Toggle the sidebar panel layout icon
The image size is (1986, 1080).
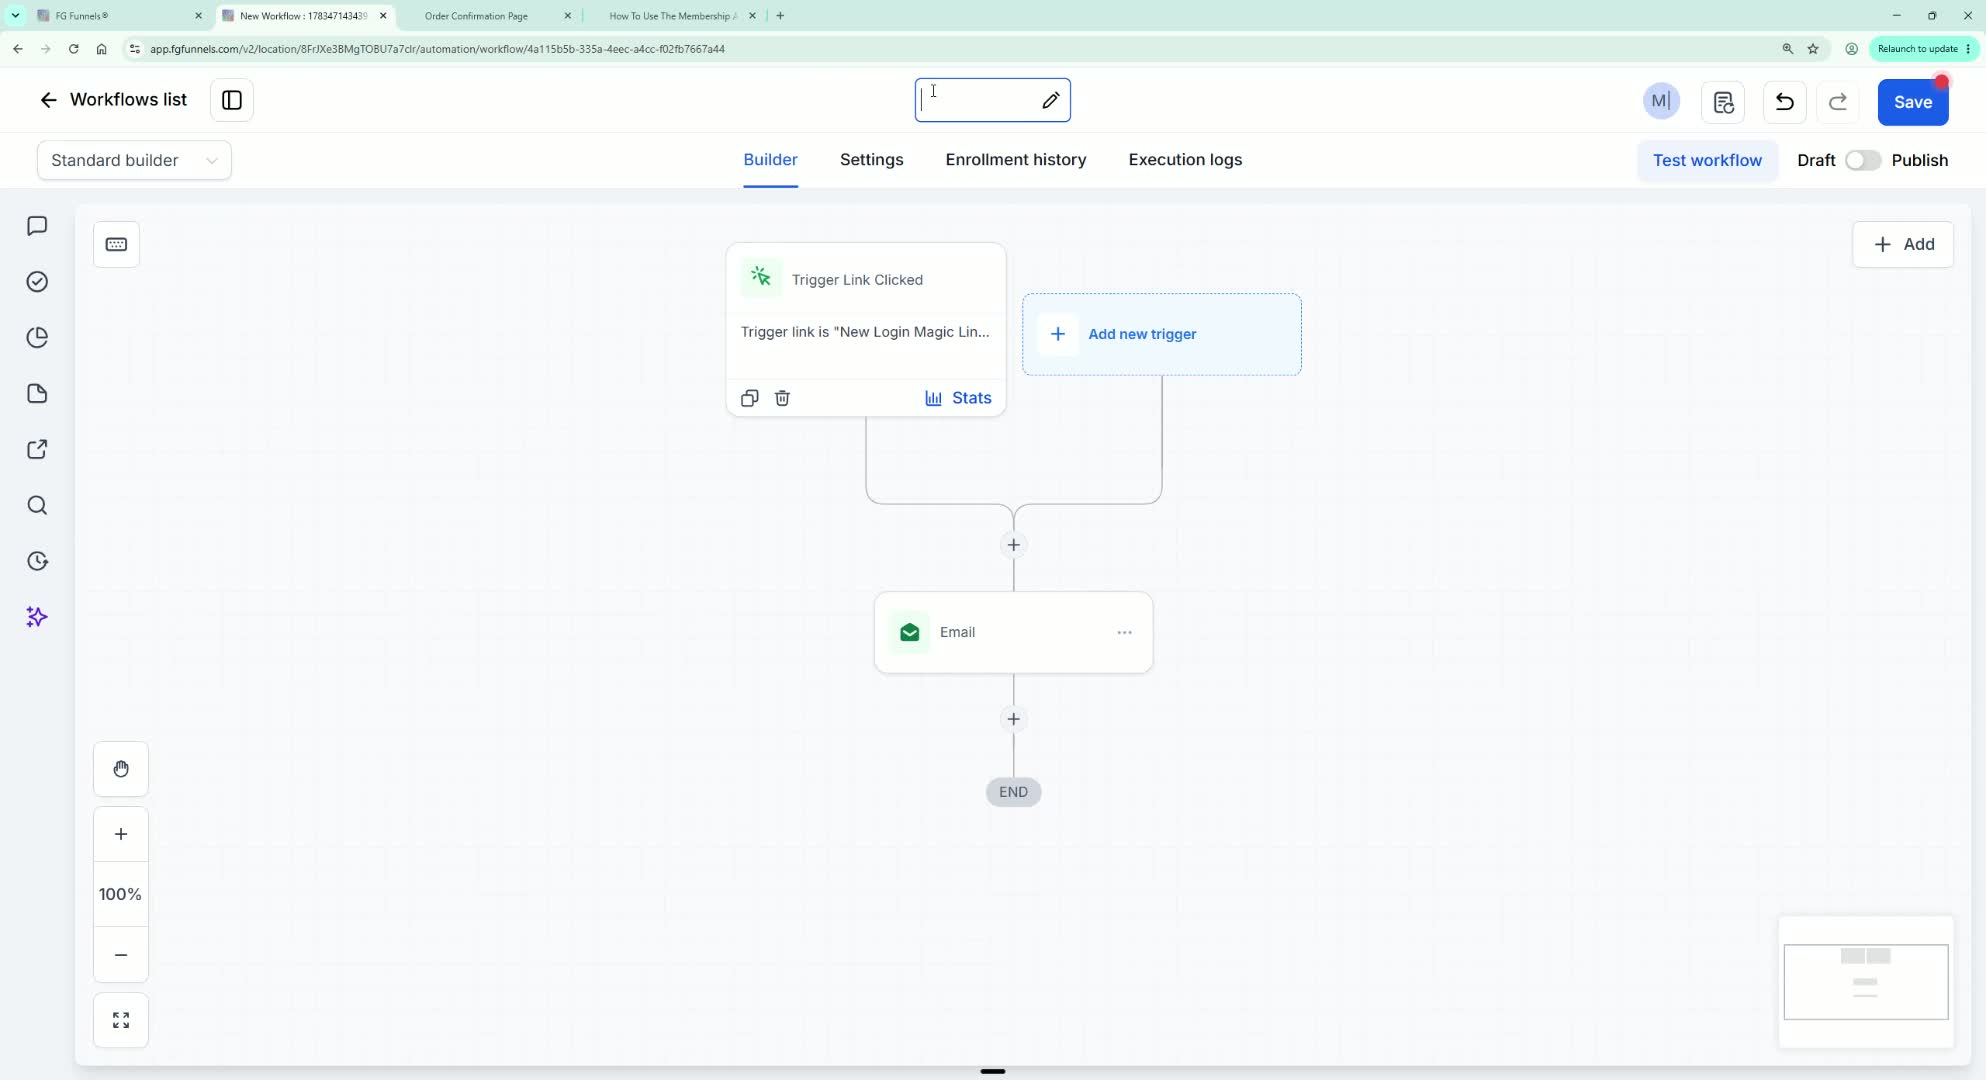(232, 100)
